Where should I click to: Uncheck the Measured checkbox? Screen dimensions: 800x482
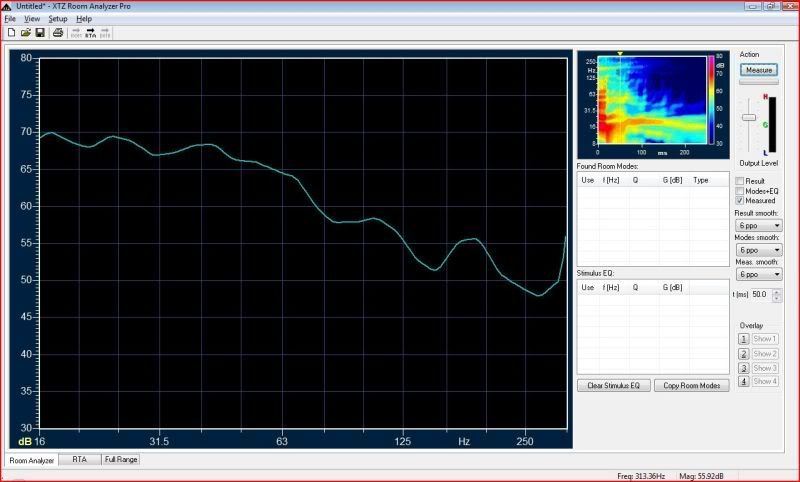click(x=740, y=201)
